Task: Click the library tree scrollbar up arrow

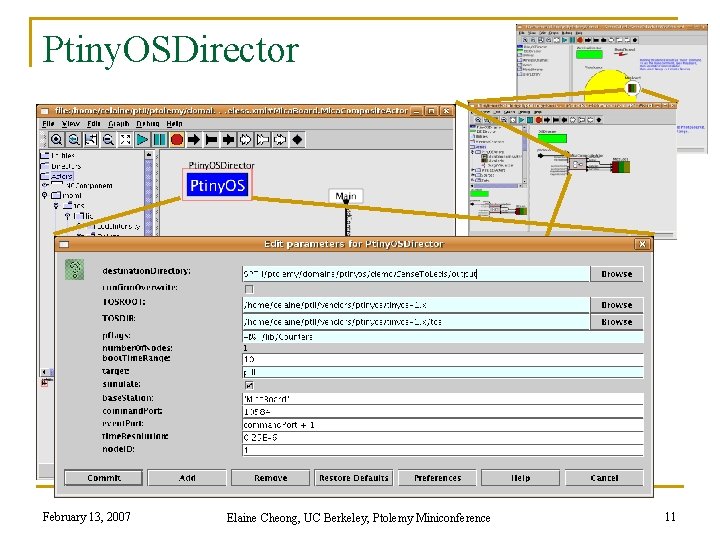Action: [x=149, y=155]
